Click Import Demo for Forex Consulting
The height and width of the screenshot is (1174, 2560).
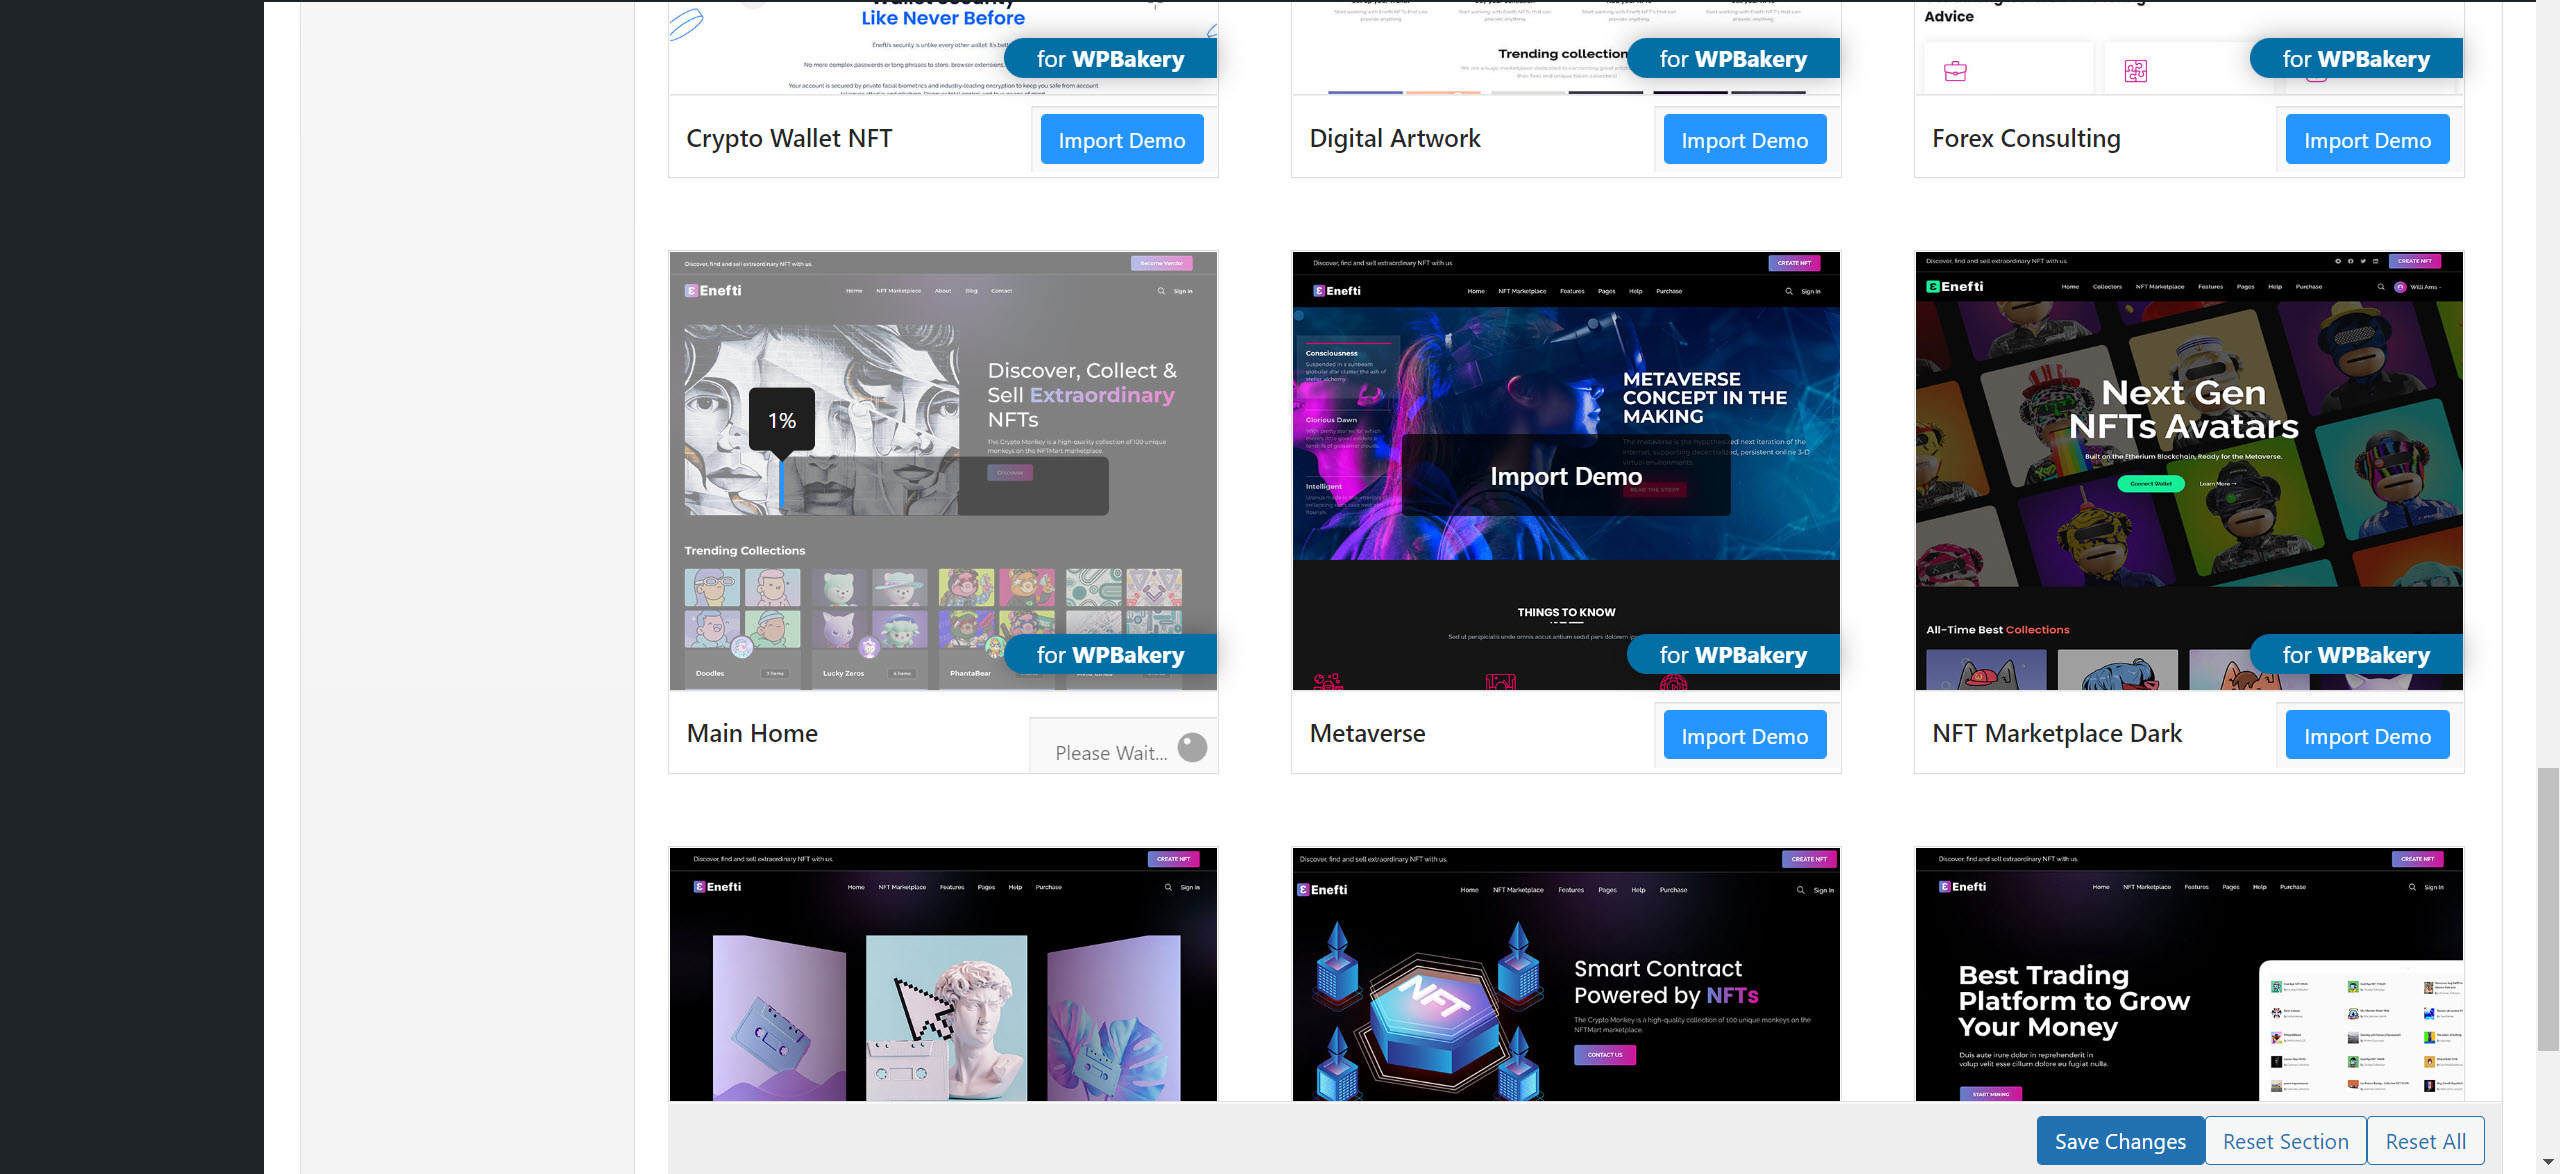tap(2367, 139)
